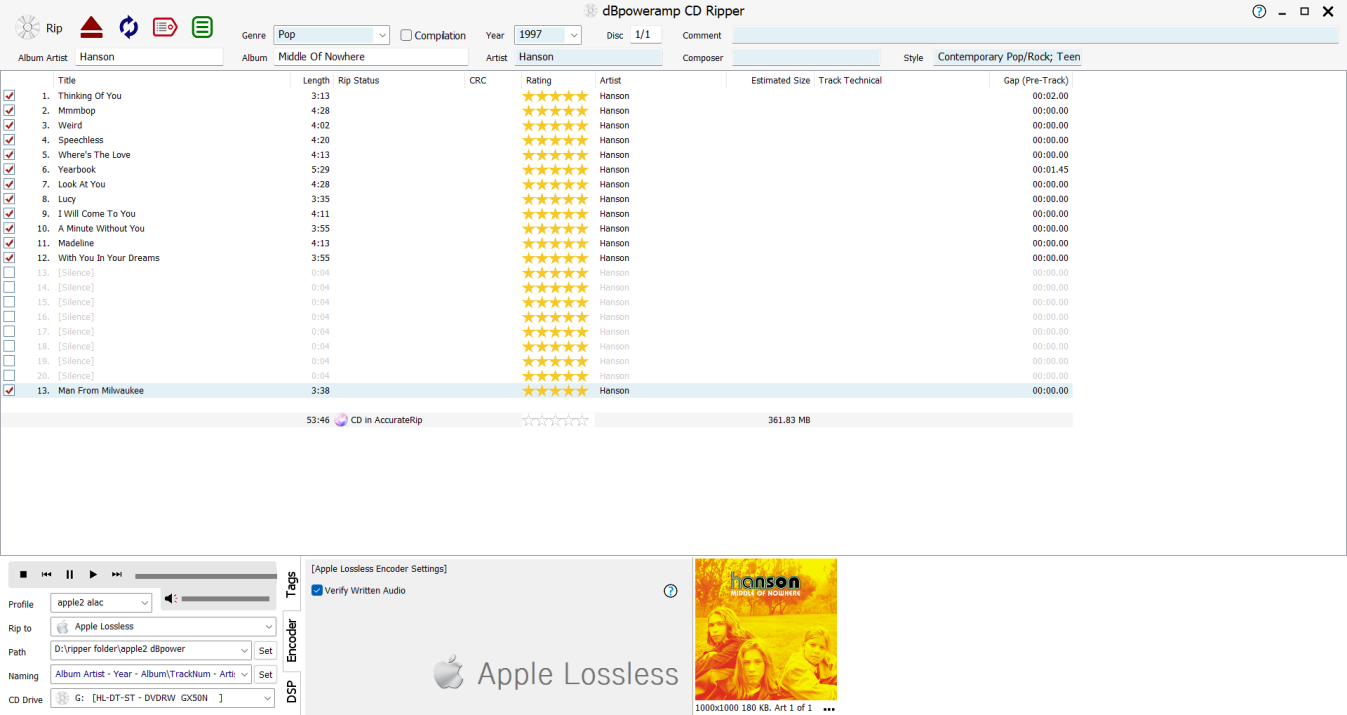Eject the CD with red eject icon
Image resolution: width=1347 pixels, height=715 pixels.
92,27
